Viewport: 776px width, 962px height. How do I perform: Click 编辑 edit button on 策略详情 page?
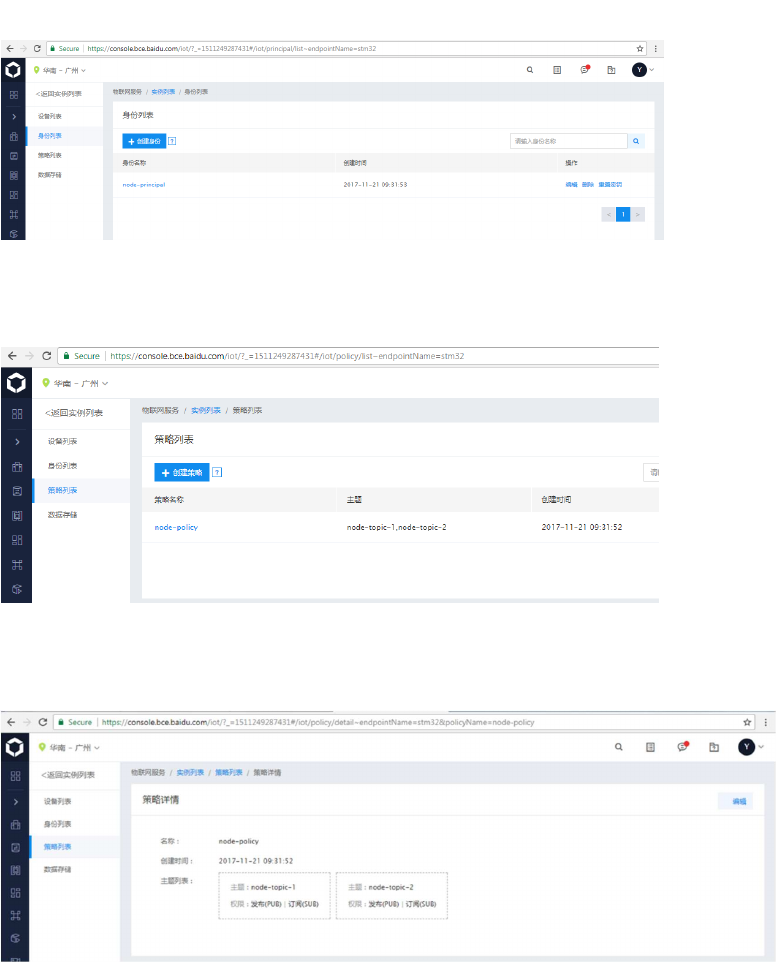pos(735,801)
